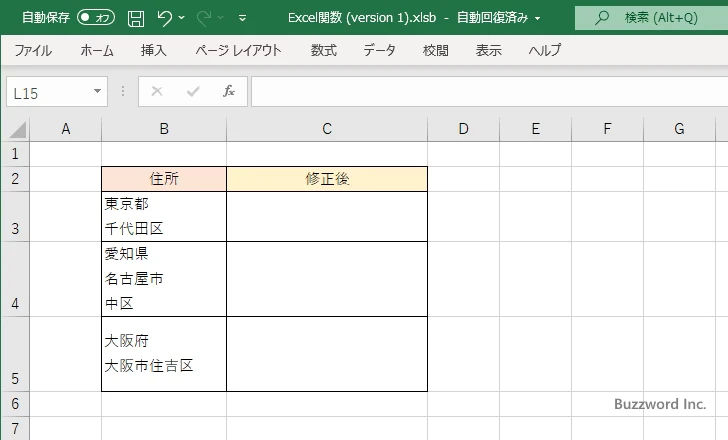The image size is (728, 440).
Task: Open the Redo history dropdown arrow
Action: [221, 18]
